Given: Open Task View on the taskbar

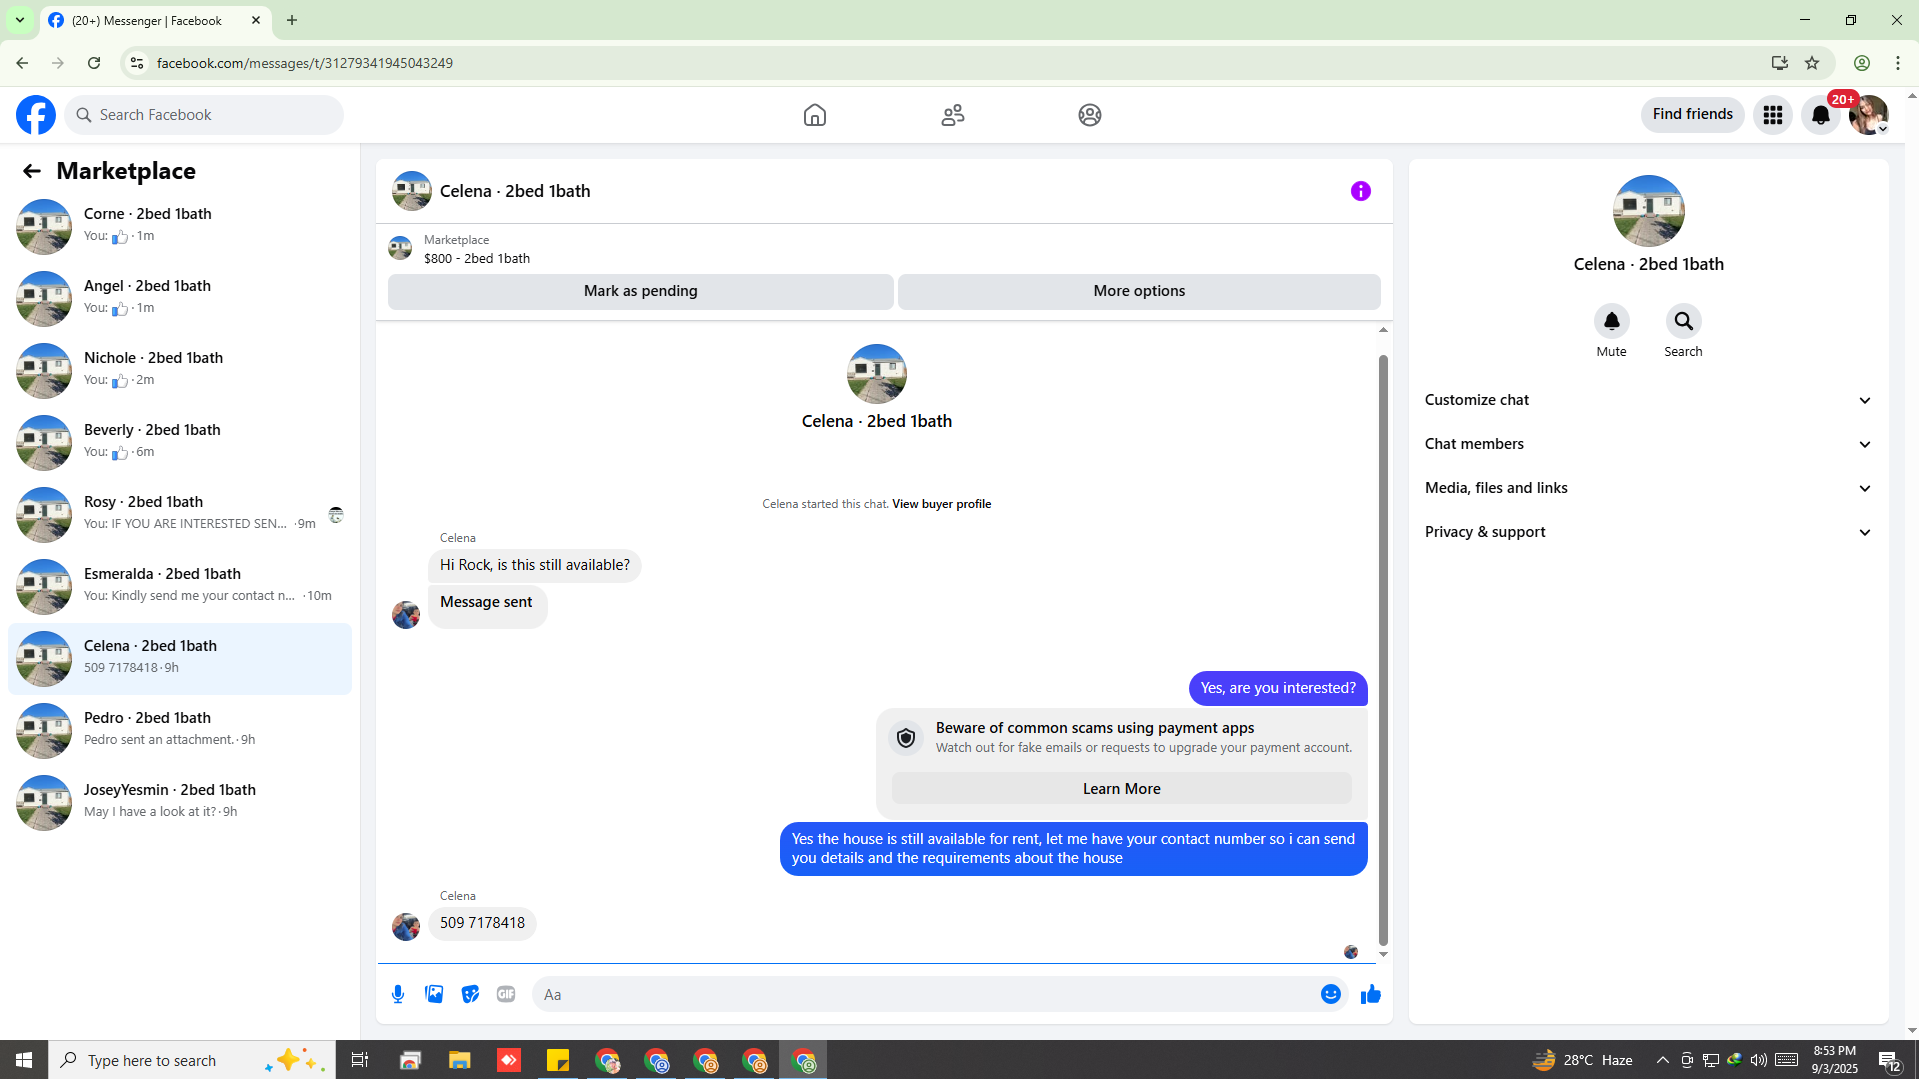Looking at the screenshot, I should tap(360, 1060).
